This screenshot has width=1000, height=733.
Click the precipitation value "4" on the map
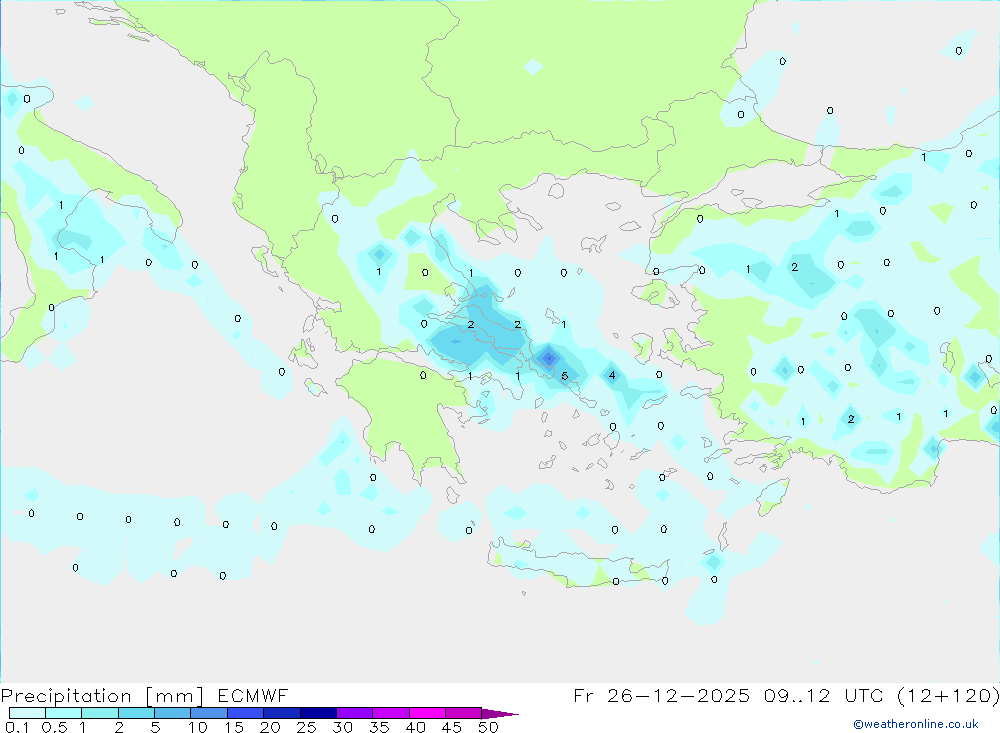click(x=612, y=375)
